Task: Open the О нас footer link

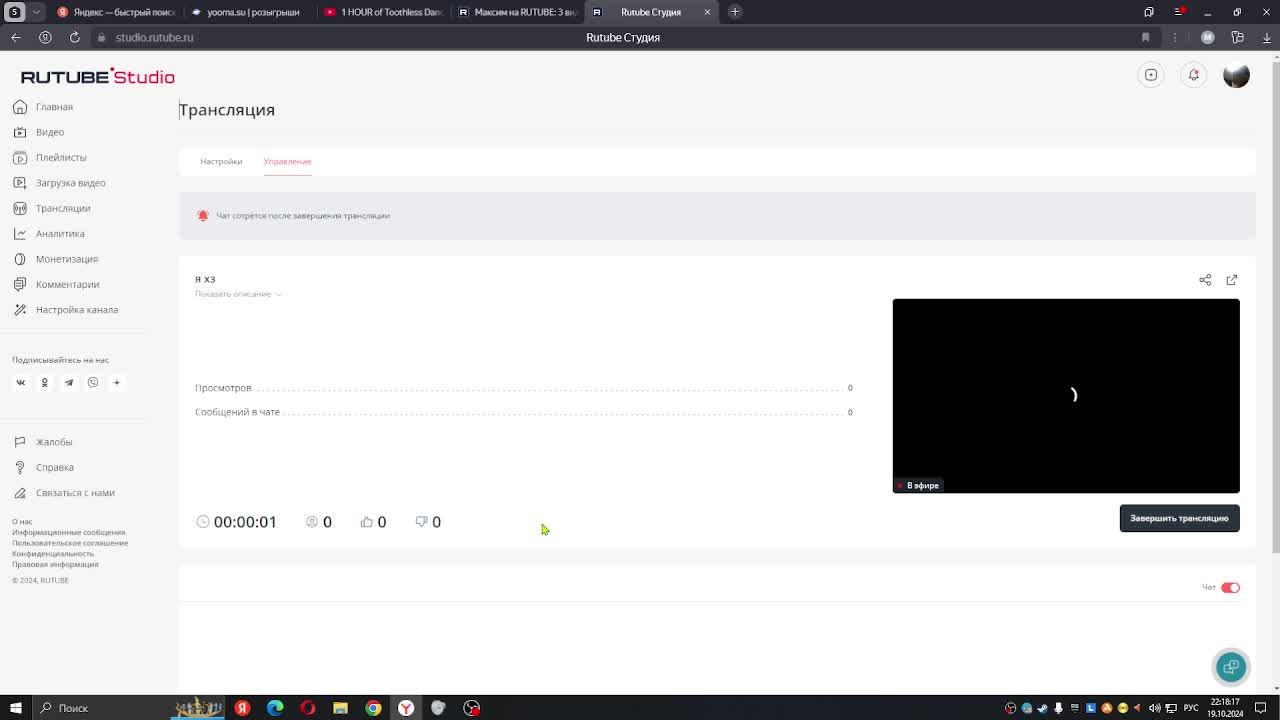Action: click(22, 522)
